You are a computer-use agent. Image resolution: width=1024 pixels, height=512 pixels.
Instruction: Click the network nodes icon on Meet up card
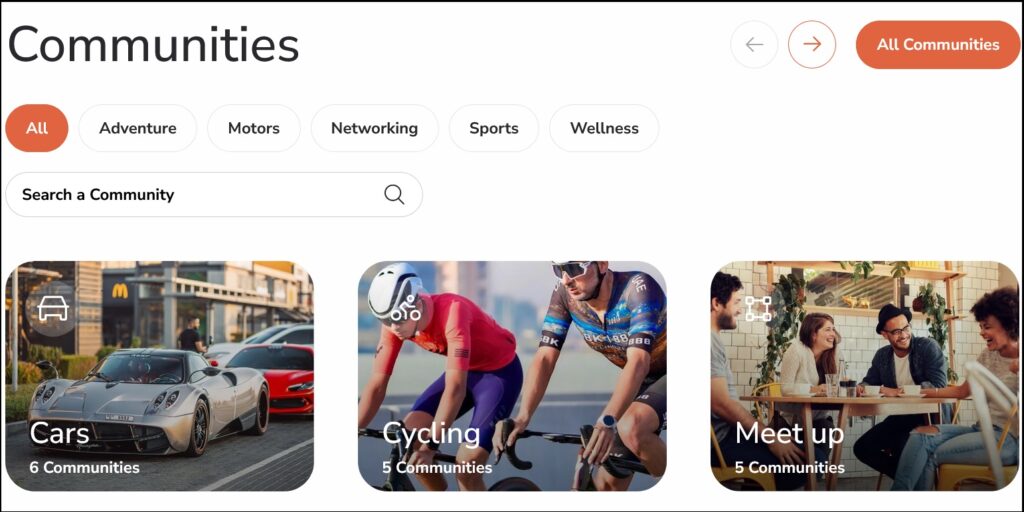click(x=758, y=309)
